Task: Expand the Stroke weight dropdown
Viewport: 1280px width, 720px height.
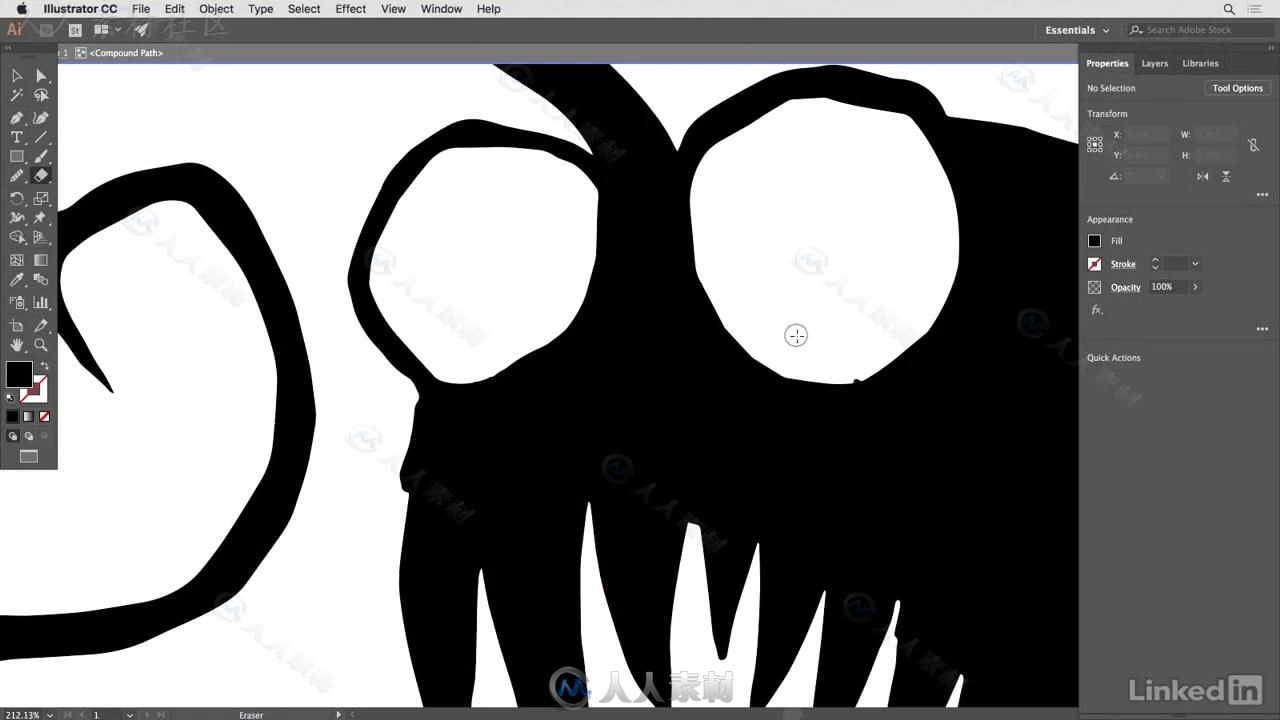Action: [1195, 264]
